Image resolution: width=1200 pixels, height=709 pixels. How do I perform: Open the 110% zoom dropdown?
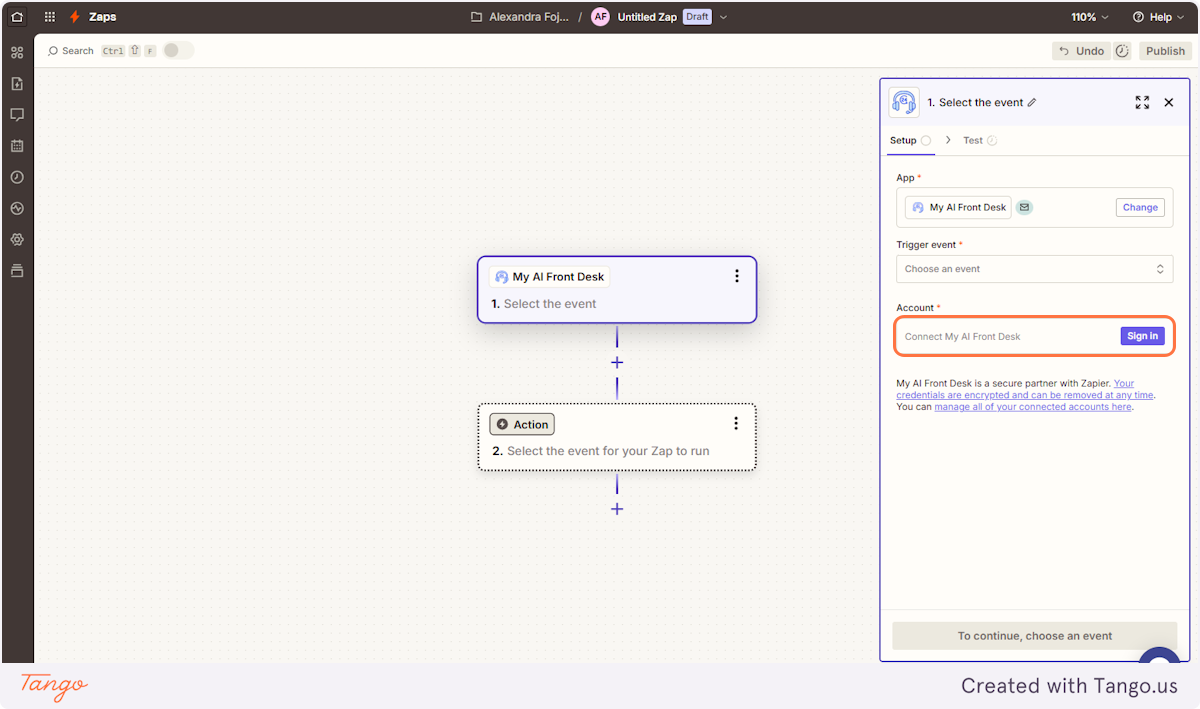1090,17
